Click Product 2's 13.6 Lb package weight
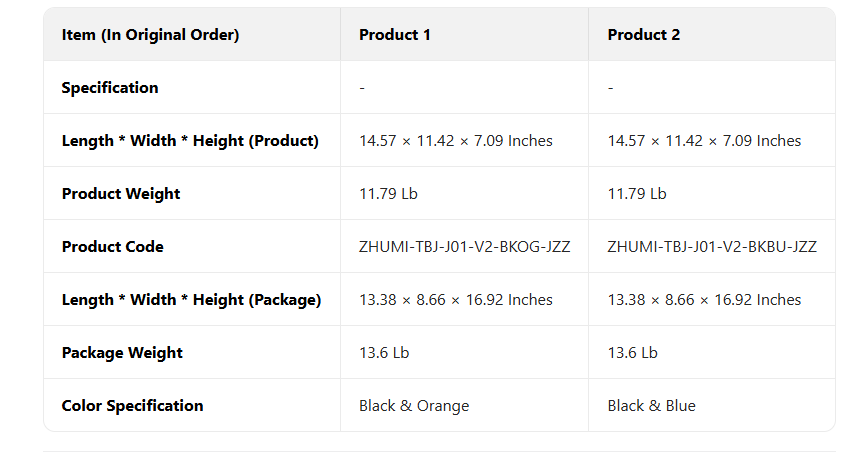The height and width of the screenshot is (456, 866). pos(632,353)
